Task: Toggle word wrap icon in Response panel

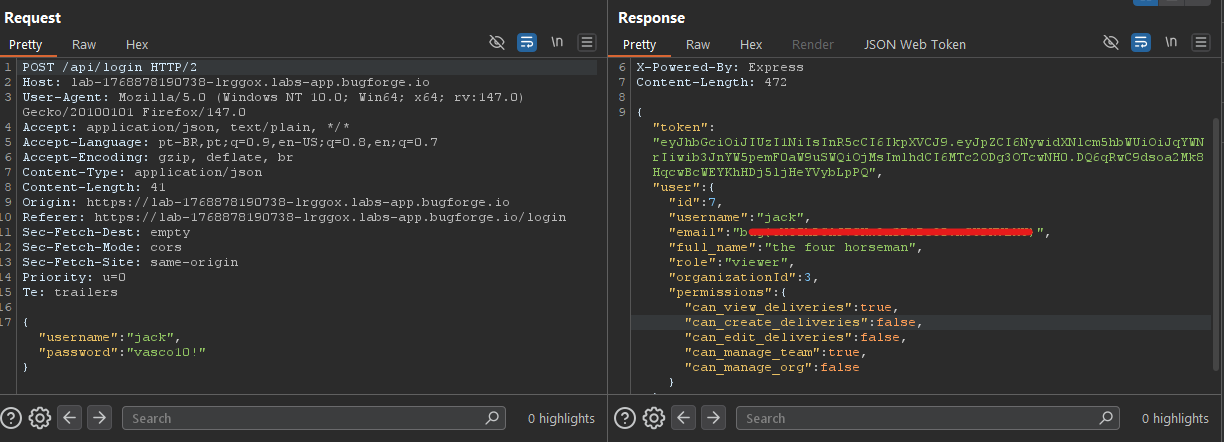Action: click(x=1141, y=43)
